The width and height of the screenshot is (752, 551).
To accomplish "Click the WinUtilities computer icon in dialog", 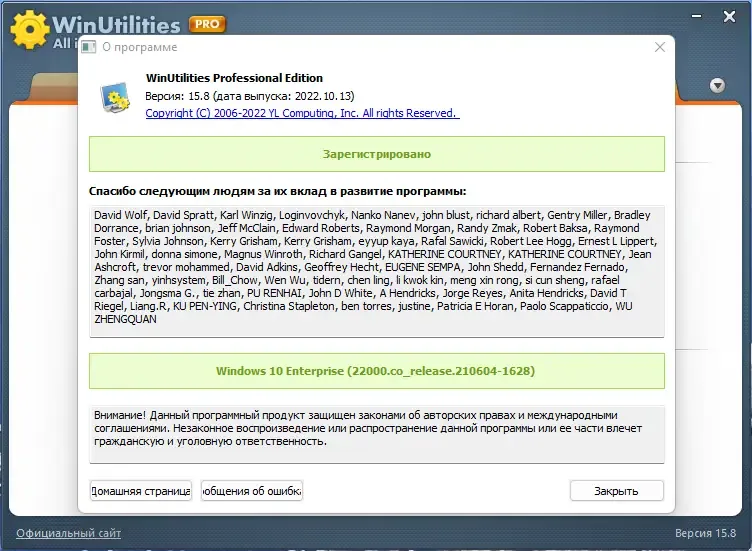I will coord(116,97).
